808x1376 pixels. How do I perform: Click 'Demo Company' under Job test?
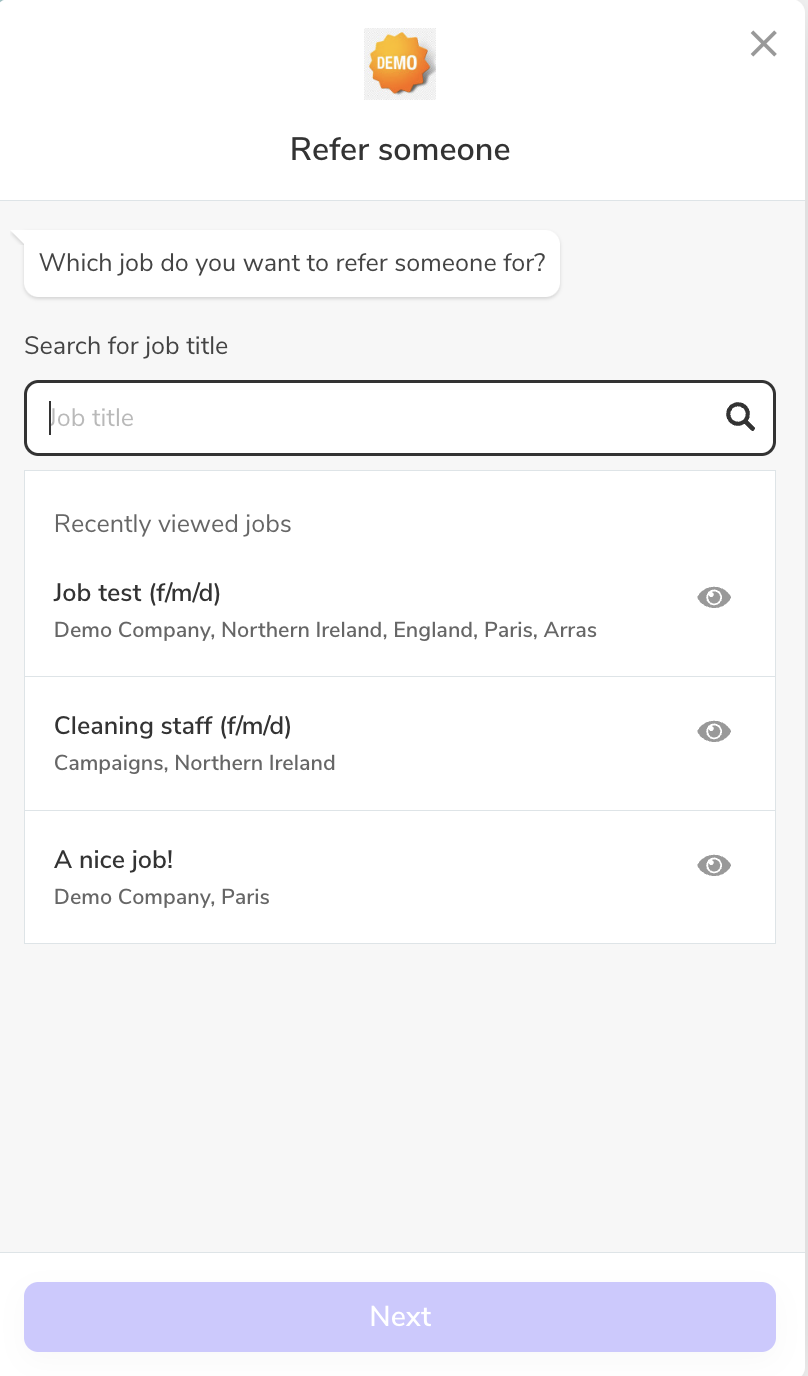click(x=132, y=630)
